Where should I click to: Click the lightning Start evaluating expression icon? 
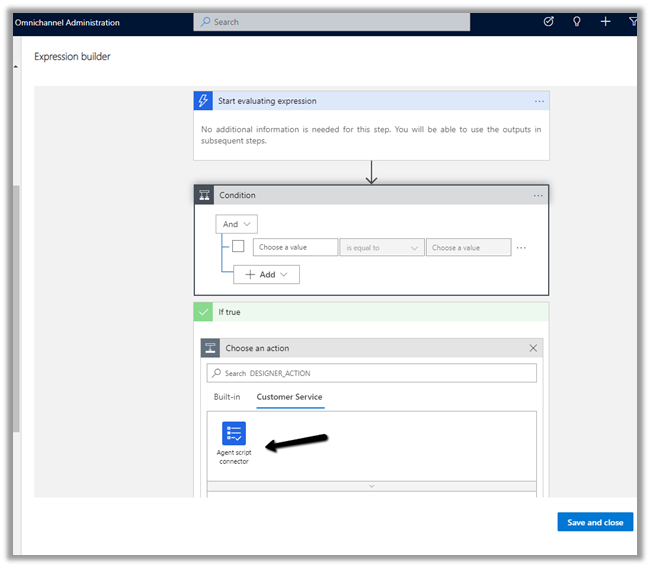tap(204, 101)
